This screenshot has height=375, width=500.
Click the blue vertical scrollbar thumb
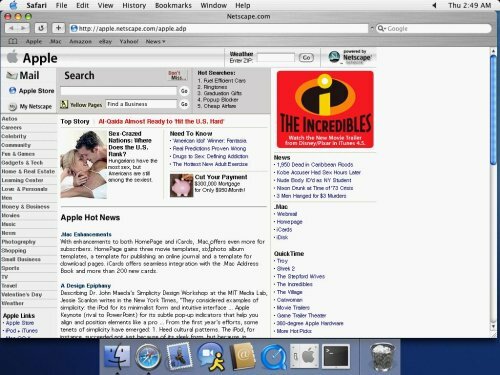pos(493,110)
